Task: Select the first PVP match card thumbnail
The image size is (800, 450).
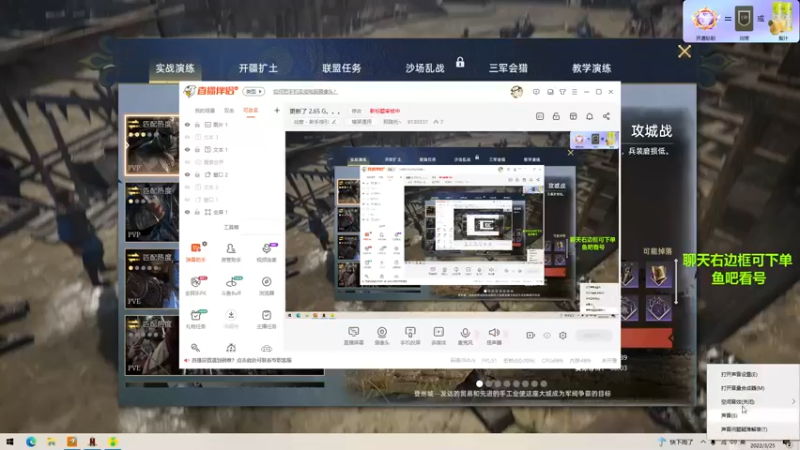Action: [152, 145]
